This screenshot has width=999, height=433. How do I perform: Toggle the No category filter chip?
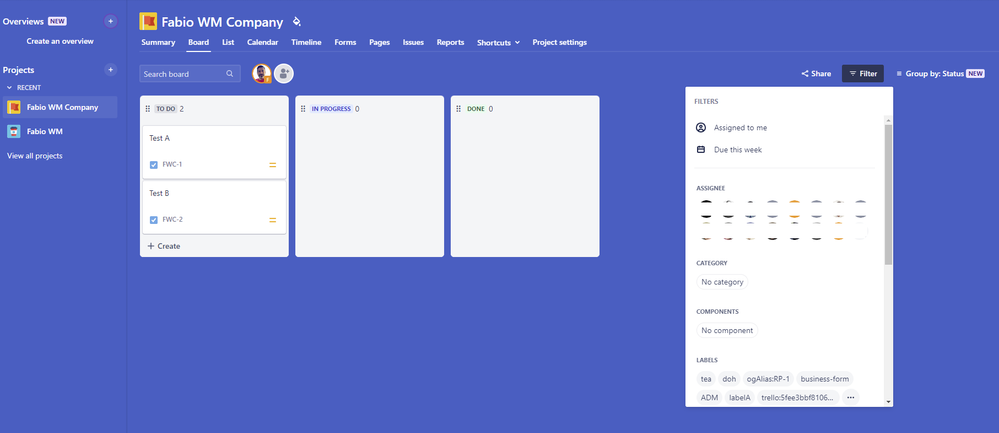coord(722,282)
